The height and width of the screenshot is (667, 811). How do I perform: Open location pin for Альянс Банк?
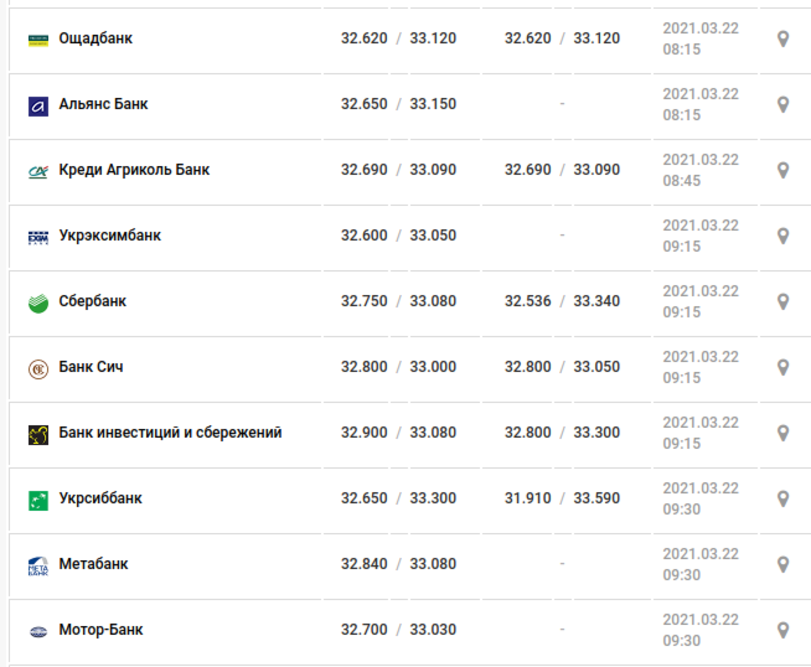click(x=783, y=104)
